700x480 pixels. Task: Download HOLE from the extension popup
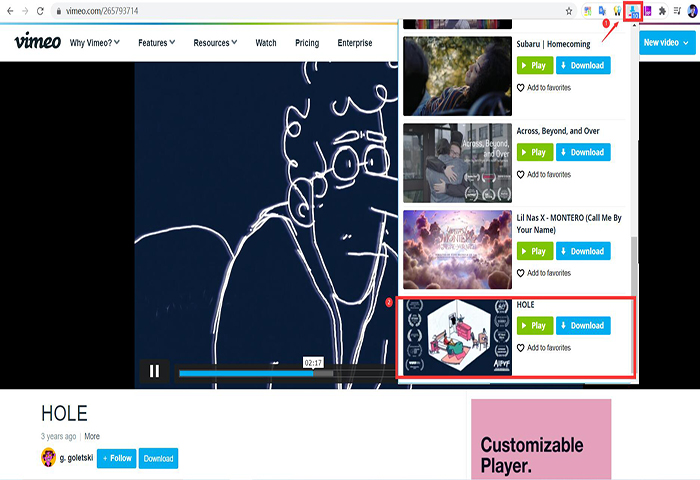(583, 326)
